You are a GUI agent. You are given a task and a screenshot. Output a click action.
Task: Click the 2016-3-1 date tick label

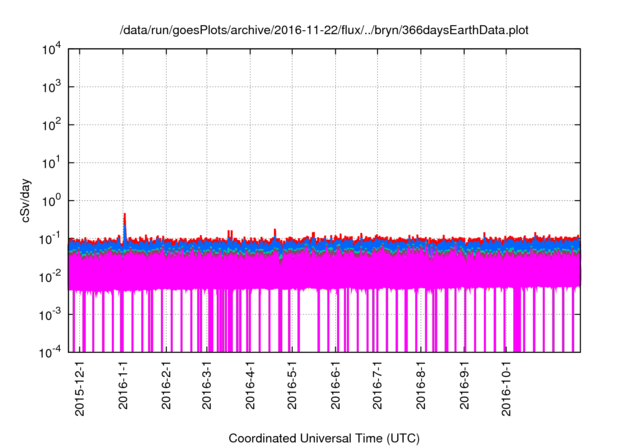coord(206,385)
